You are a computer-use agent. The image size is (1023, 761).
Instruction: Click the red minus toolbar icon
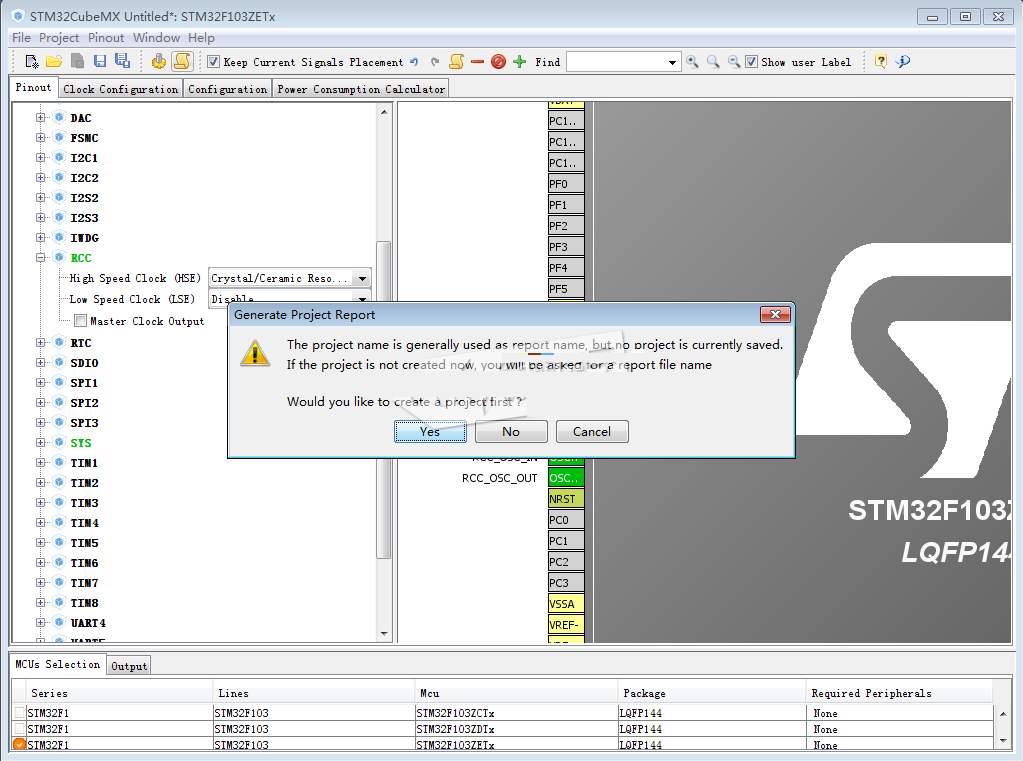pyautogui.click(x=477, y=62)
